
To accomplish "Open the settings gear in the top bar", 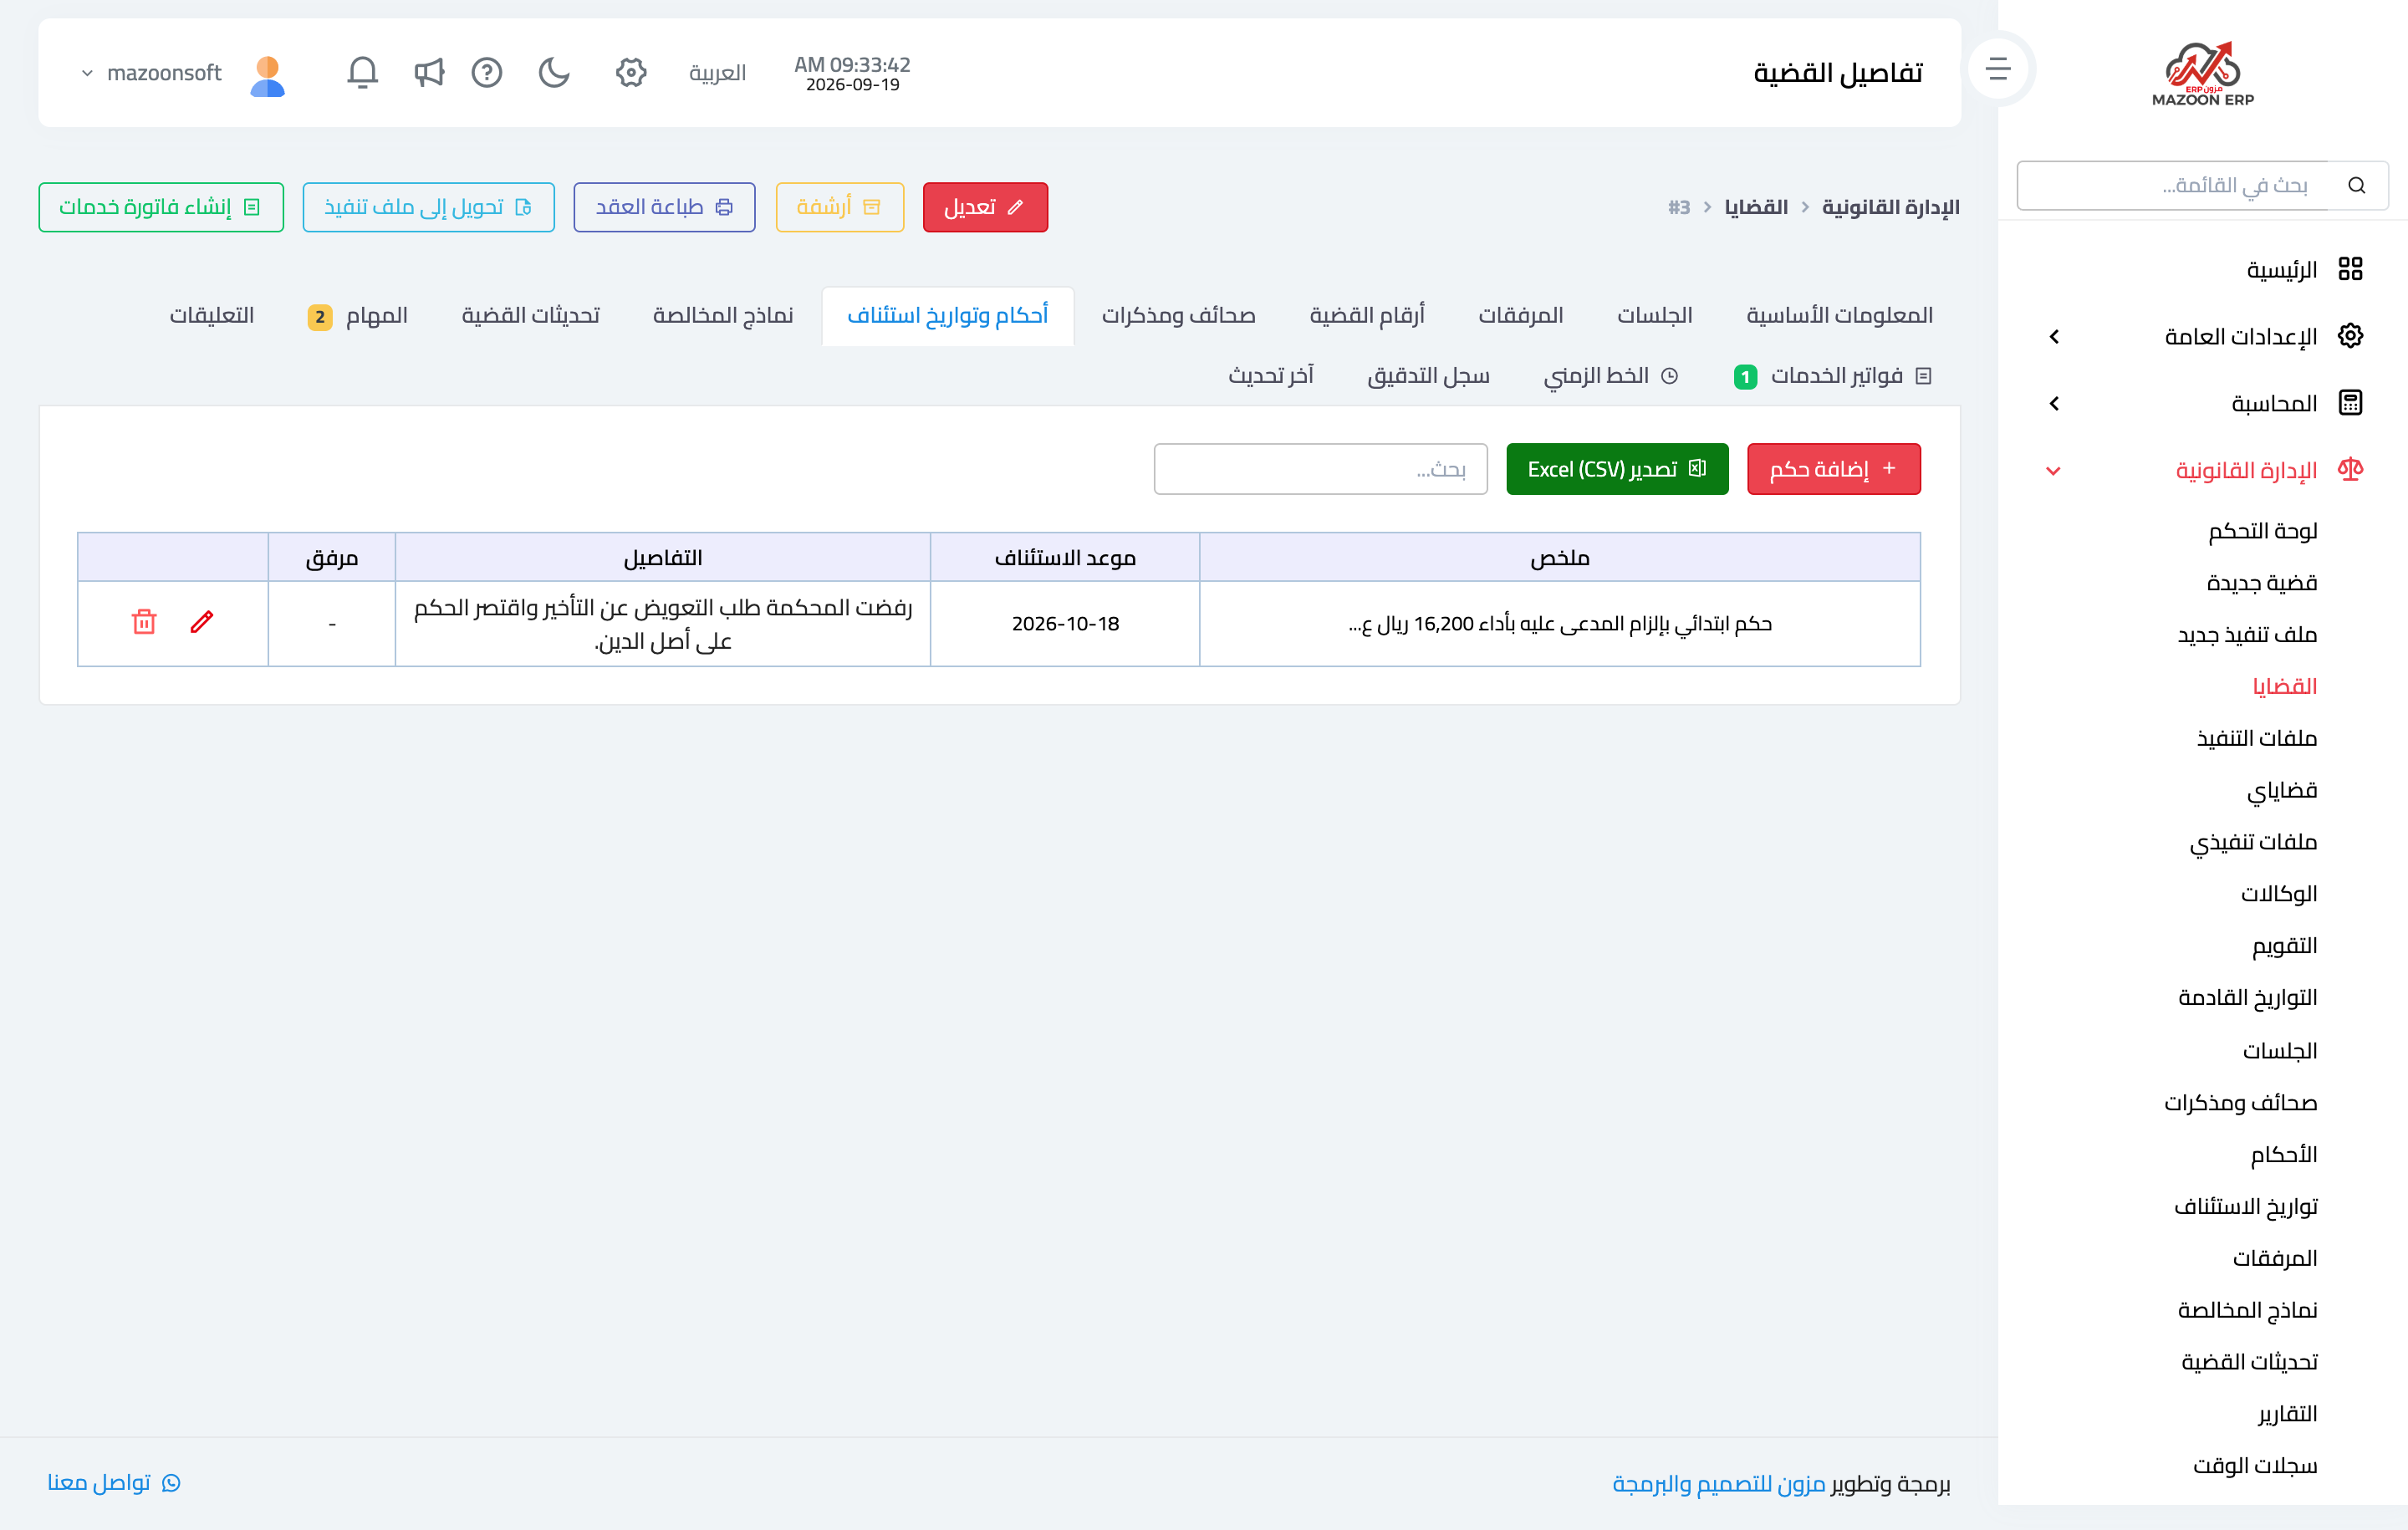I will coord(631,72).
